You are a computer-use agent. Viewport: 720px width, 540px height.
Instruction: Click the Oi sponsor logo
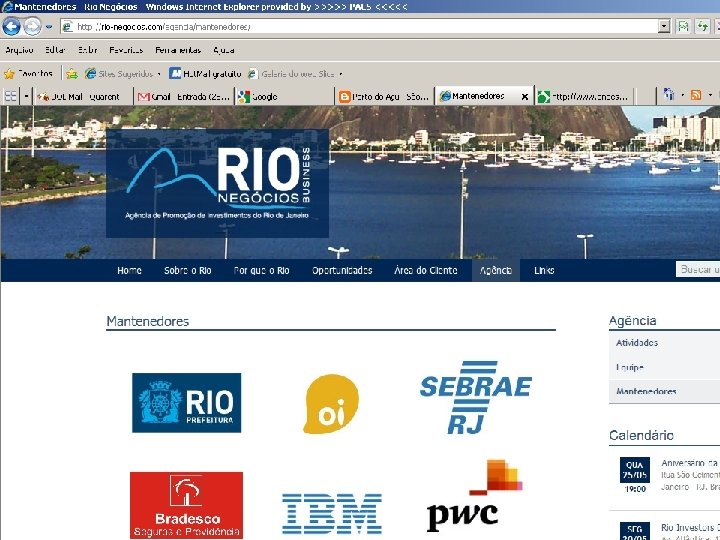pyautogui.click(x=331, y=404)
